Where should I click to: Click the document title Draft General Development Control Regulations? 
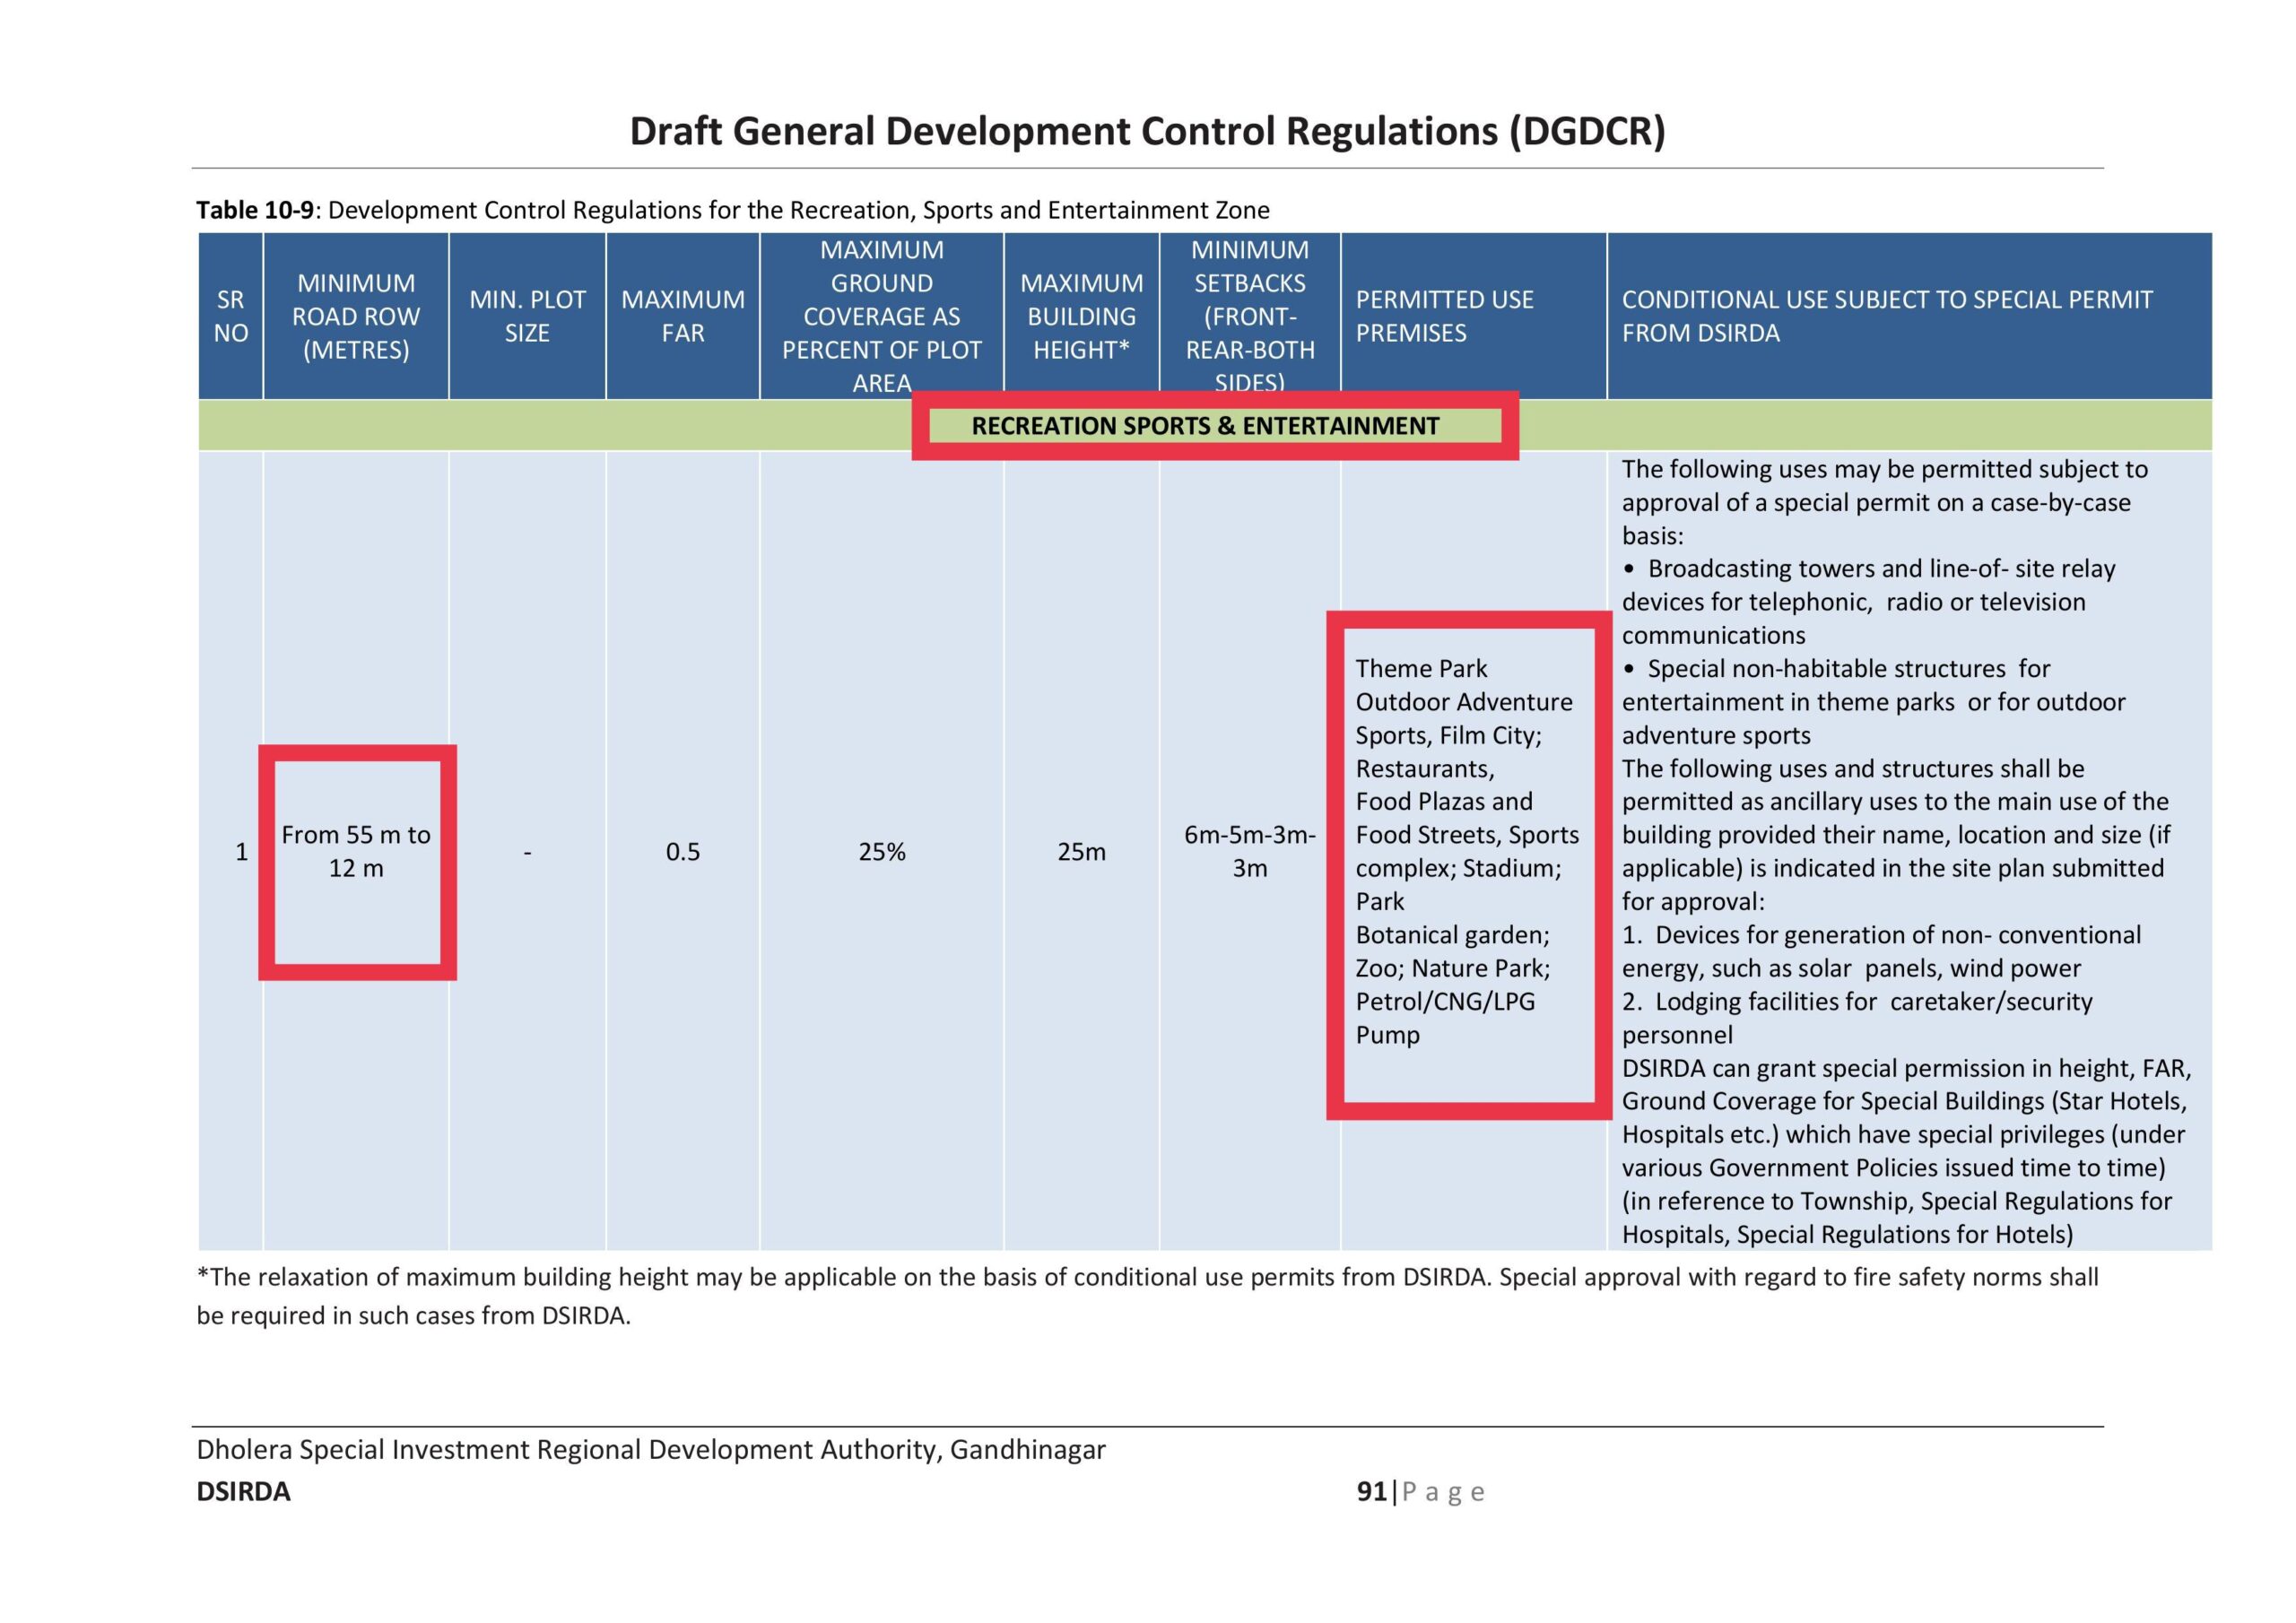(1147, 131)
